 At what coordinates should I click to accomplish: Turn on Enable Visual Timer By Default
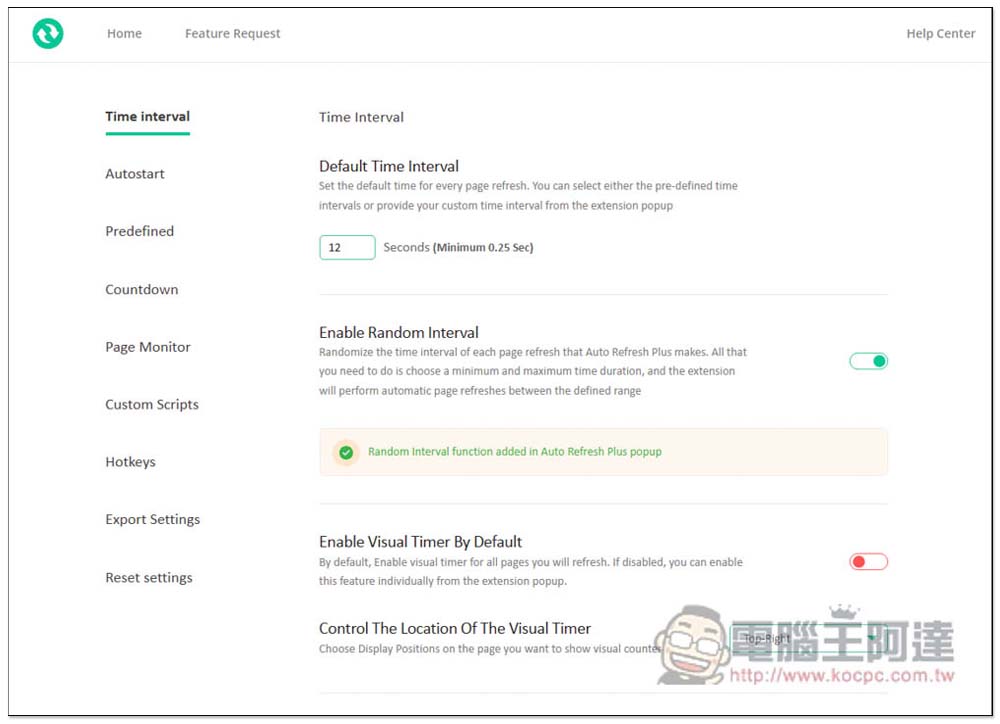pyautogui.click(x=868, y=562)
